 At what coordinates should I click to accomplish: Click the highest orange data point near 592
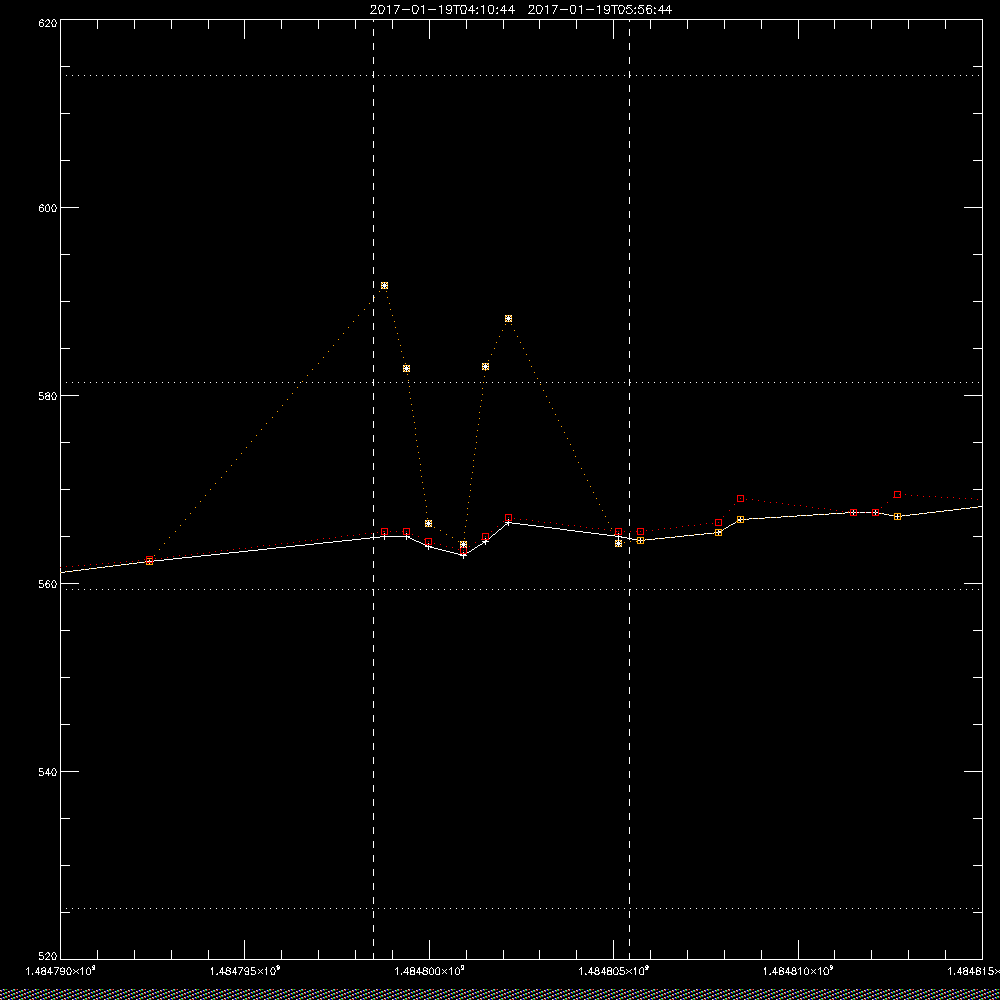[385, 286]
